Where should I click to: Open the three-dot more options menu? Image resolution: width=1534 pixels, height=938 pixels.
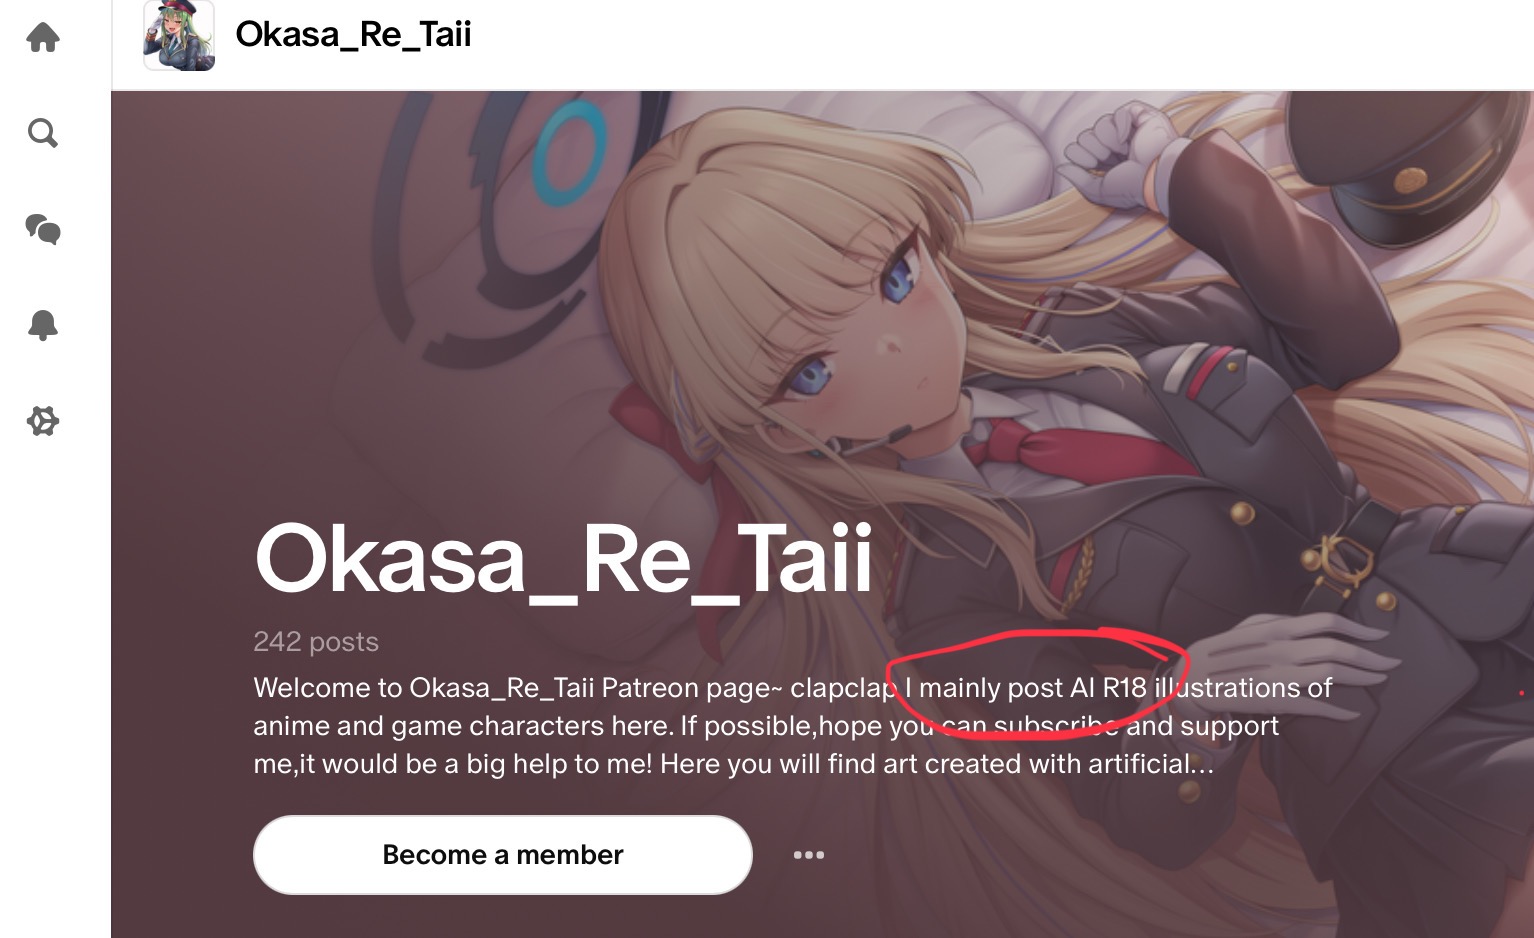click(x=809, y=855)
